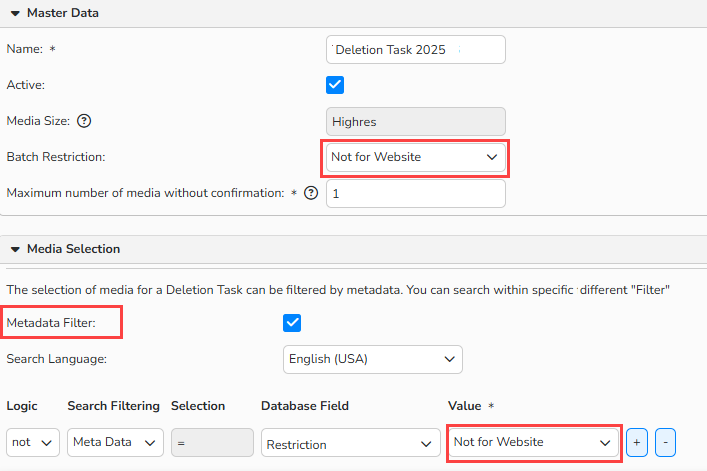Click the Name label
Screen dimensions: 707x471
coord(25,49)
